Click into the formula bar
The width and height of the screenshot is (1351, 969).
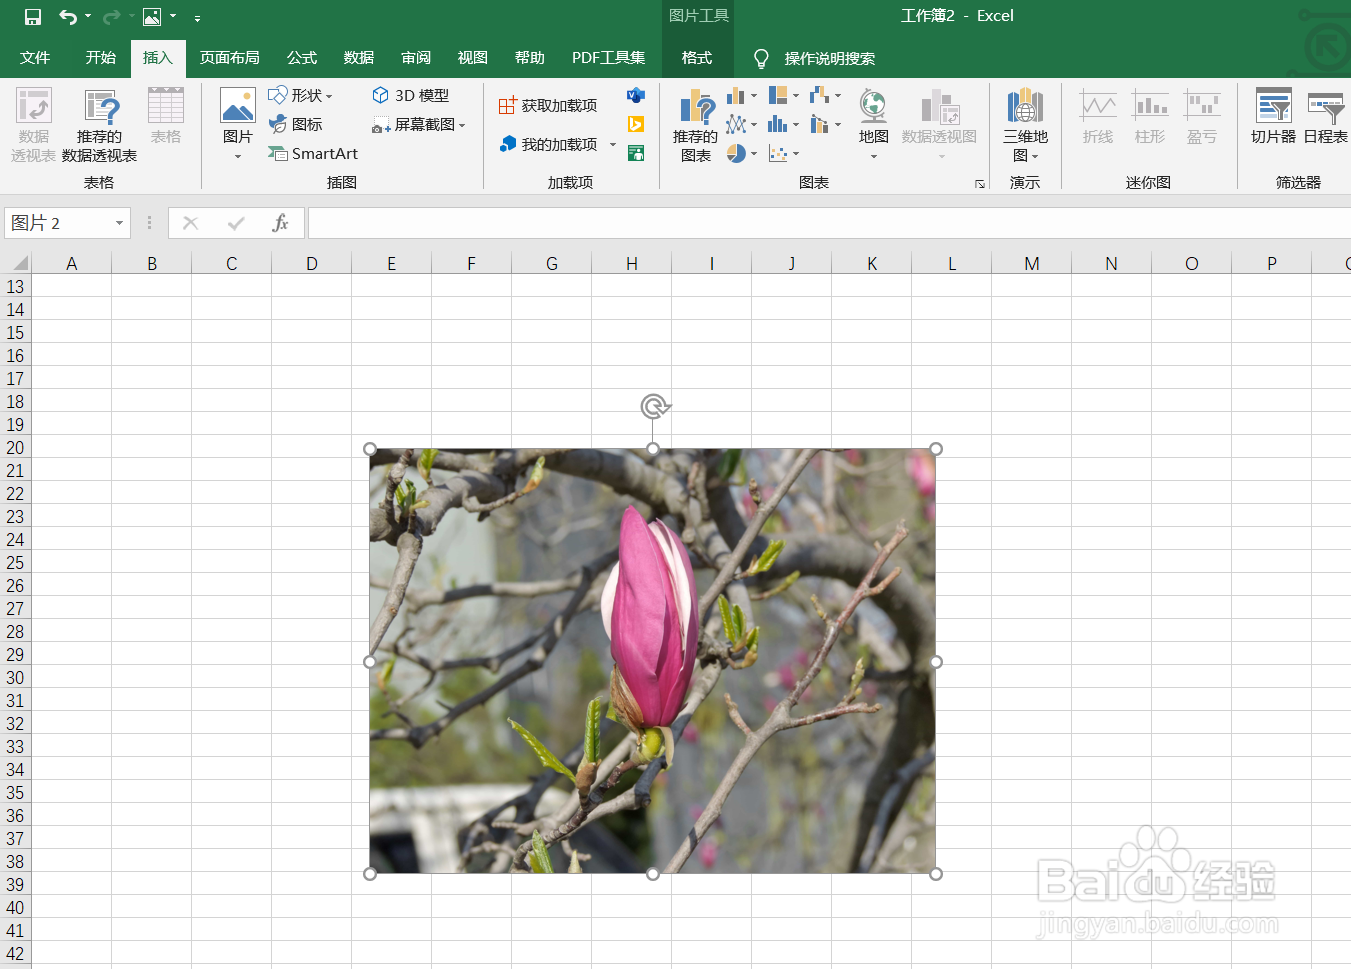coord(829,223)
